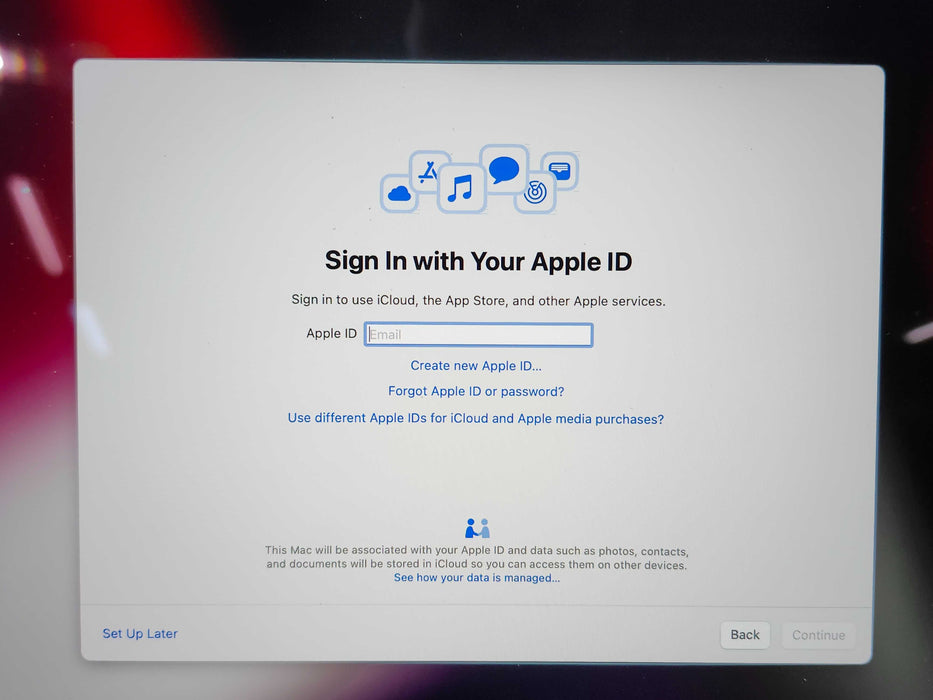This screenshot has width=933, height=700.
Task: Click the 'Sign in to use iCloud' description
Action: [x=478, y=300]
